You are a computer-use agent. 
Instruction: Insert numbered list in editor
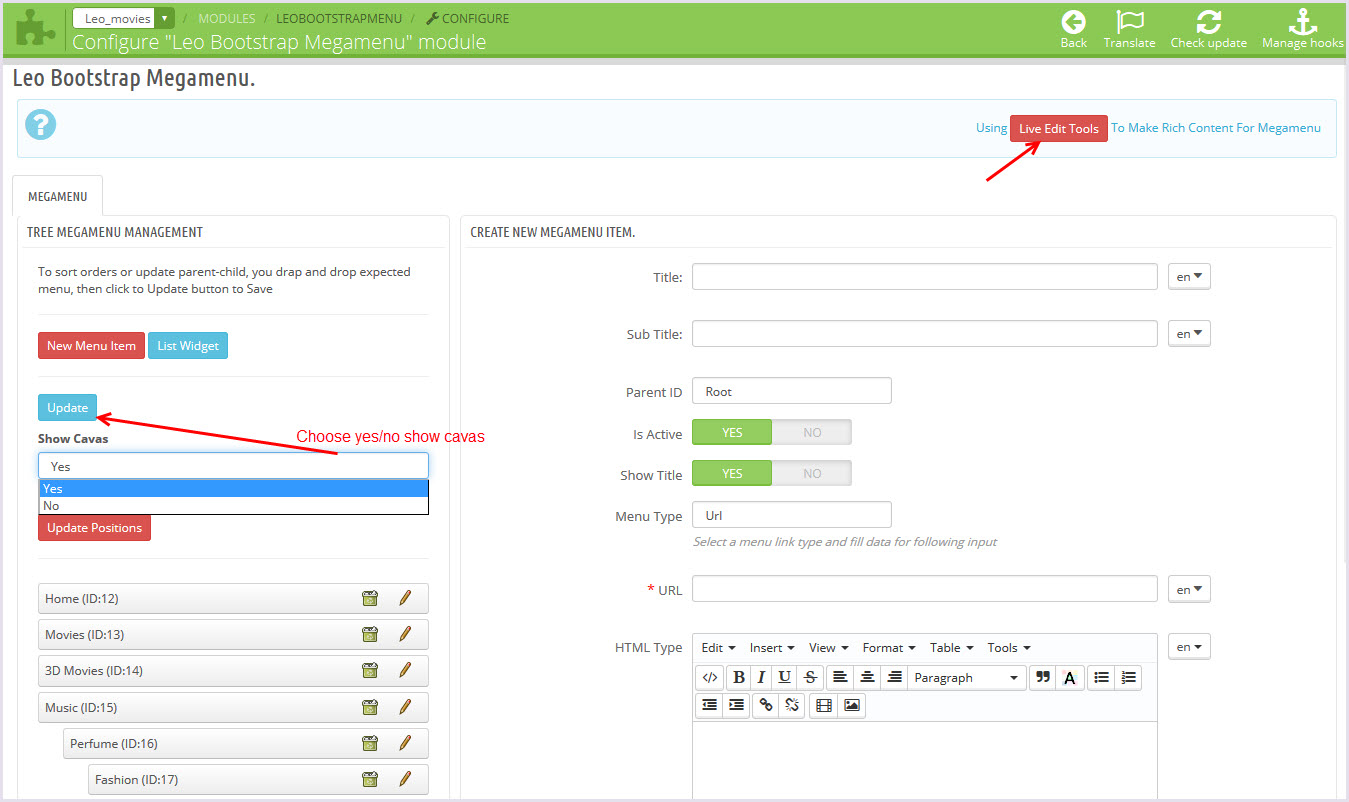pos(1128,677)
